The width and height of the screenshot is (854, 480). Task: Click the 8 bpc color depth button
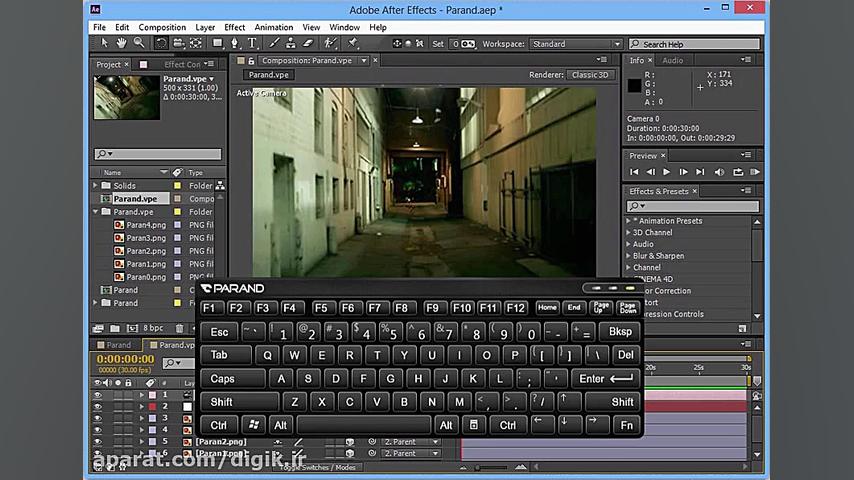click(x=153, y=328)
